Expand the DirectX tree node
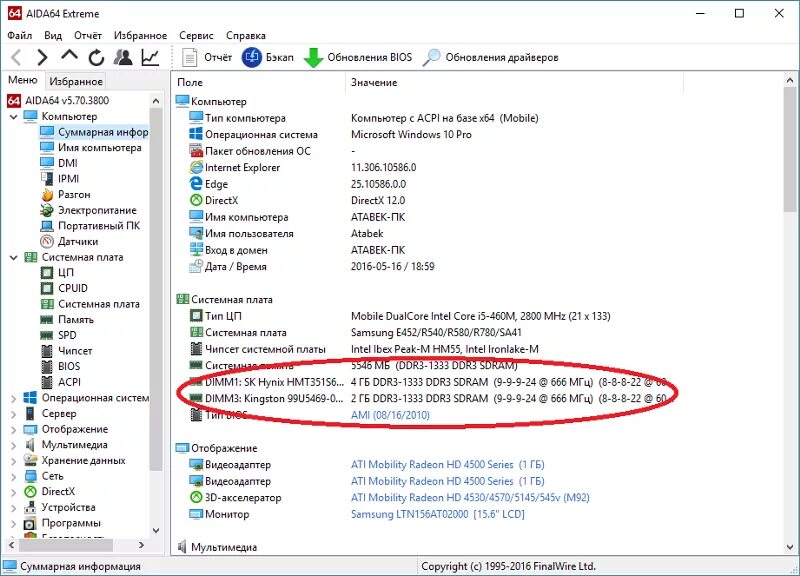The height and width of the screenshot is (576, 800). click(14, 492)
